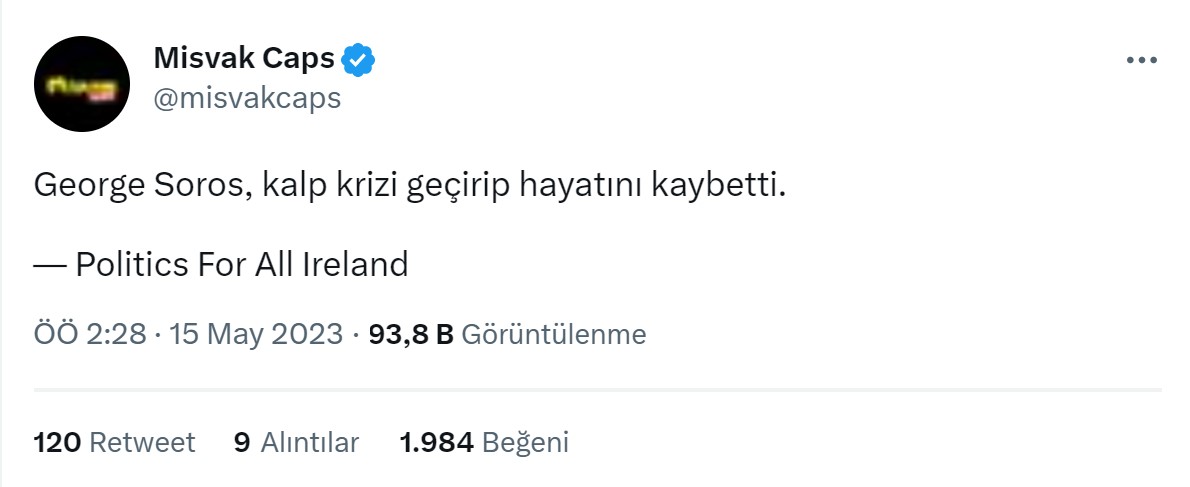
Task: Open the Alıntılar quotes list
Action: pos(309,442)
